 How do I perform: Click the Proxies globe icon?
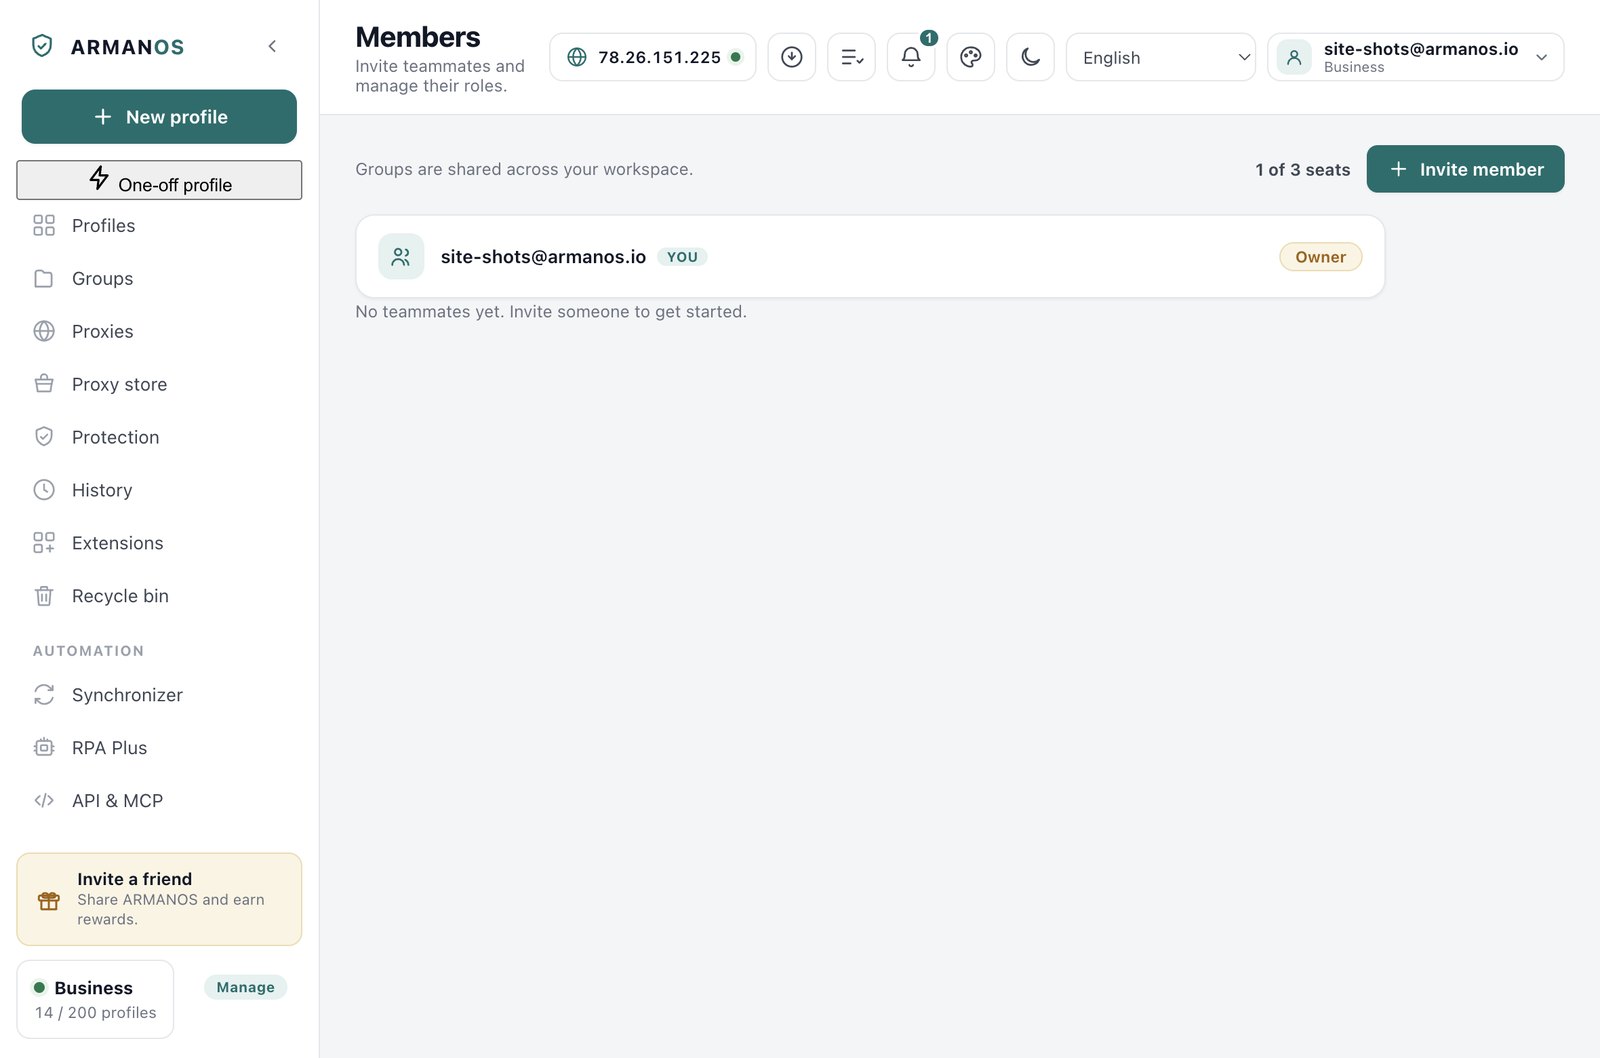coord(44,332)
